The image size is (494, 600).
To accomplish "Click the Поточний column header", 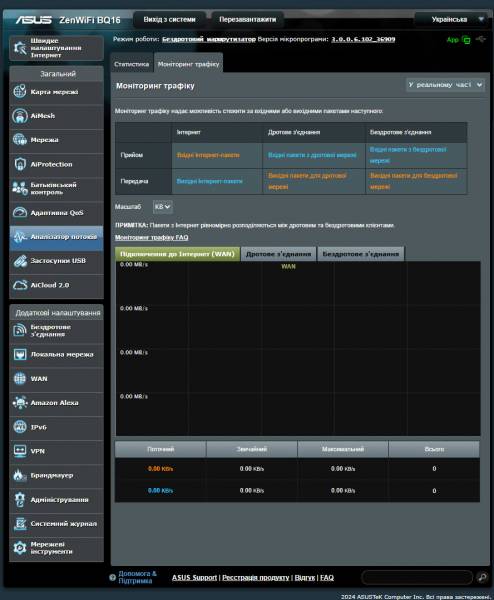I will pos(160,449).
